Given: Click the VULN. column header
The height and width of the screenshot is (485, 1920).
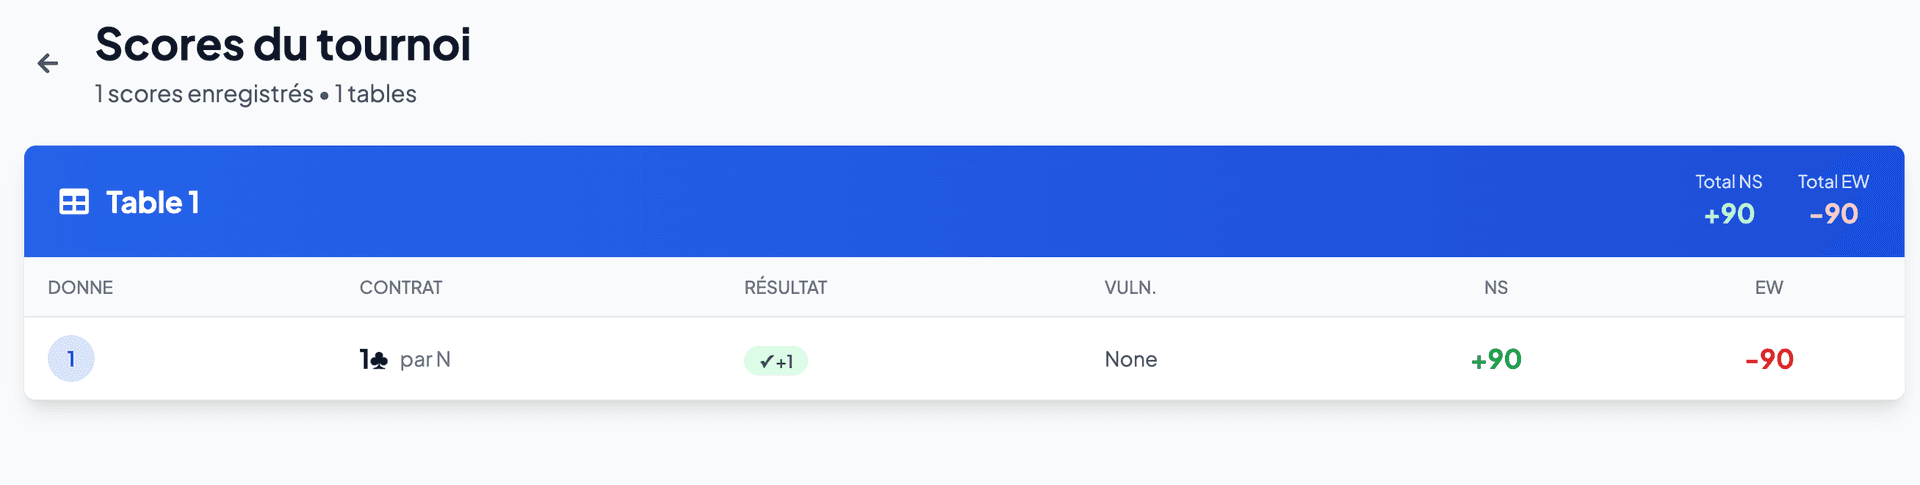Looking at the screenshot, I should coord(1130,288).
